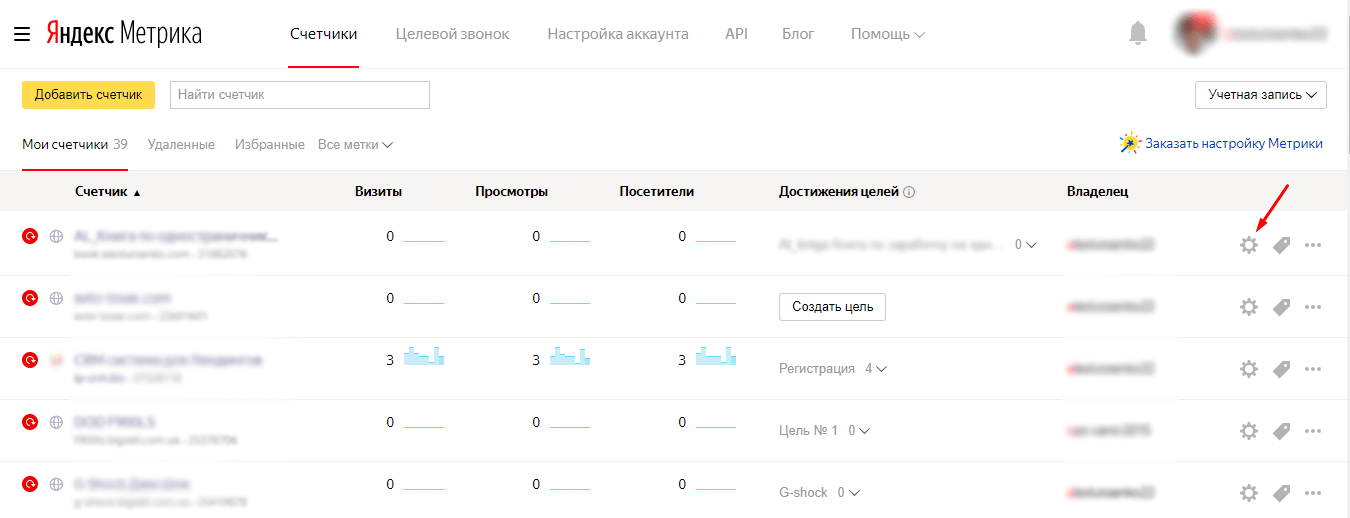Open Заказать настройку Метрики link
The width and height of the screenshot is (1350, 518).
click(1234, 143)
